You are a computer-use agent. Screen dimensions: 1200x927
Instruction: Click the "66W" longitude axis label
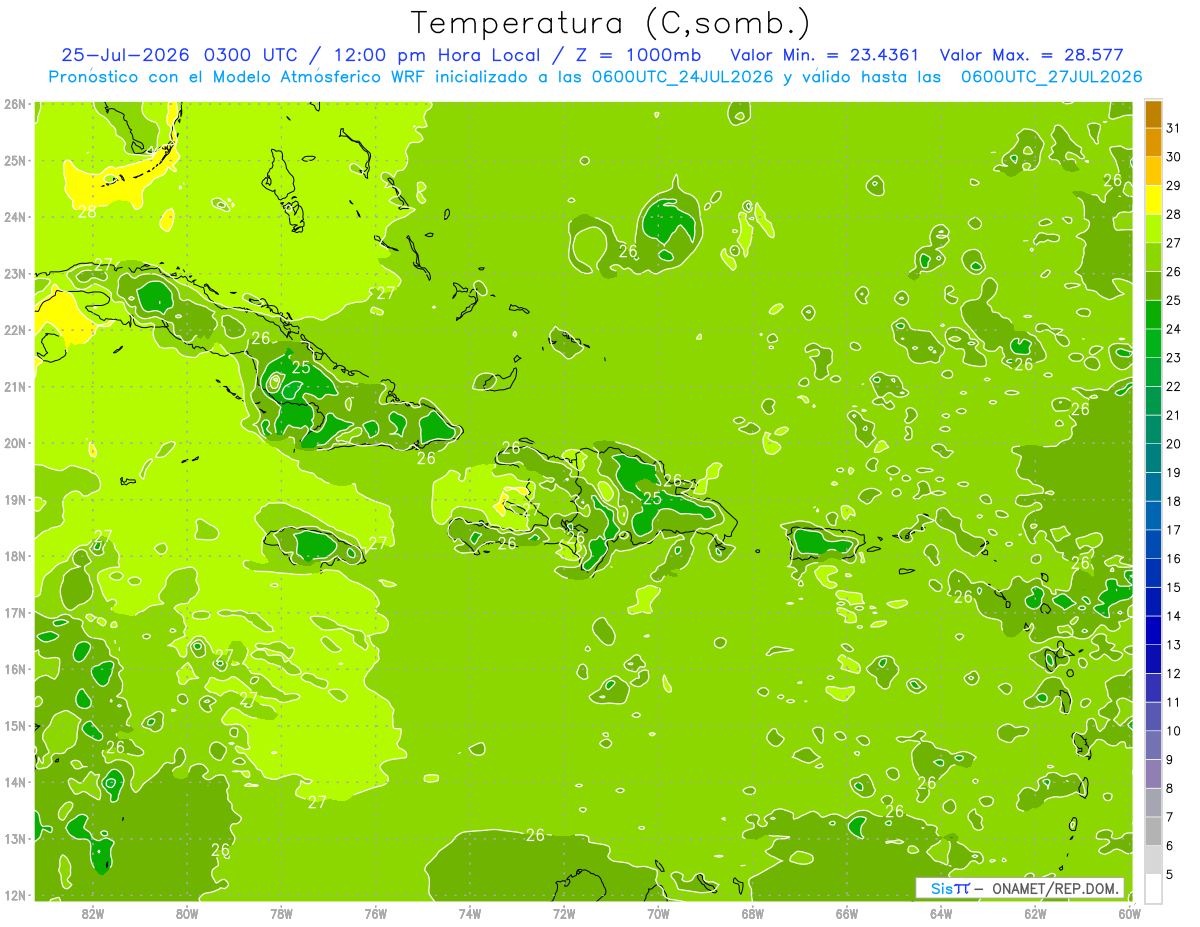click(x=847, y=914)
